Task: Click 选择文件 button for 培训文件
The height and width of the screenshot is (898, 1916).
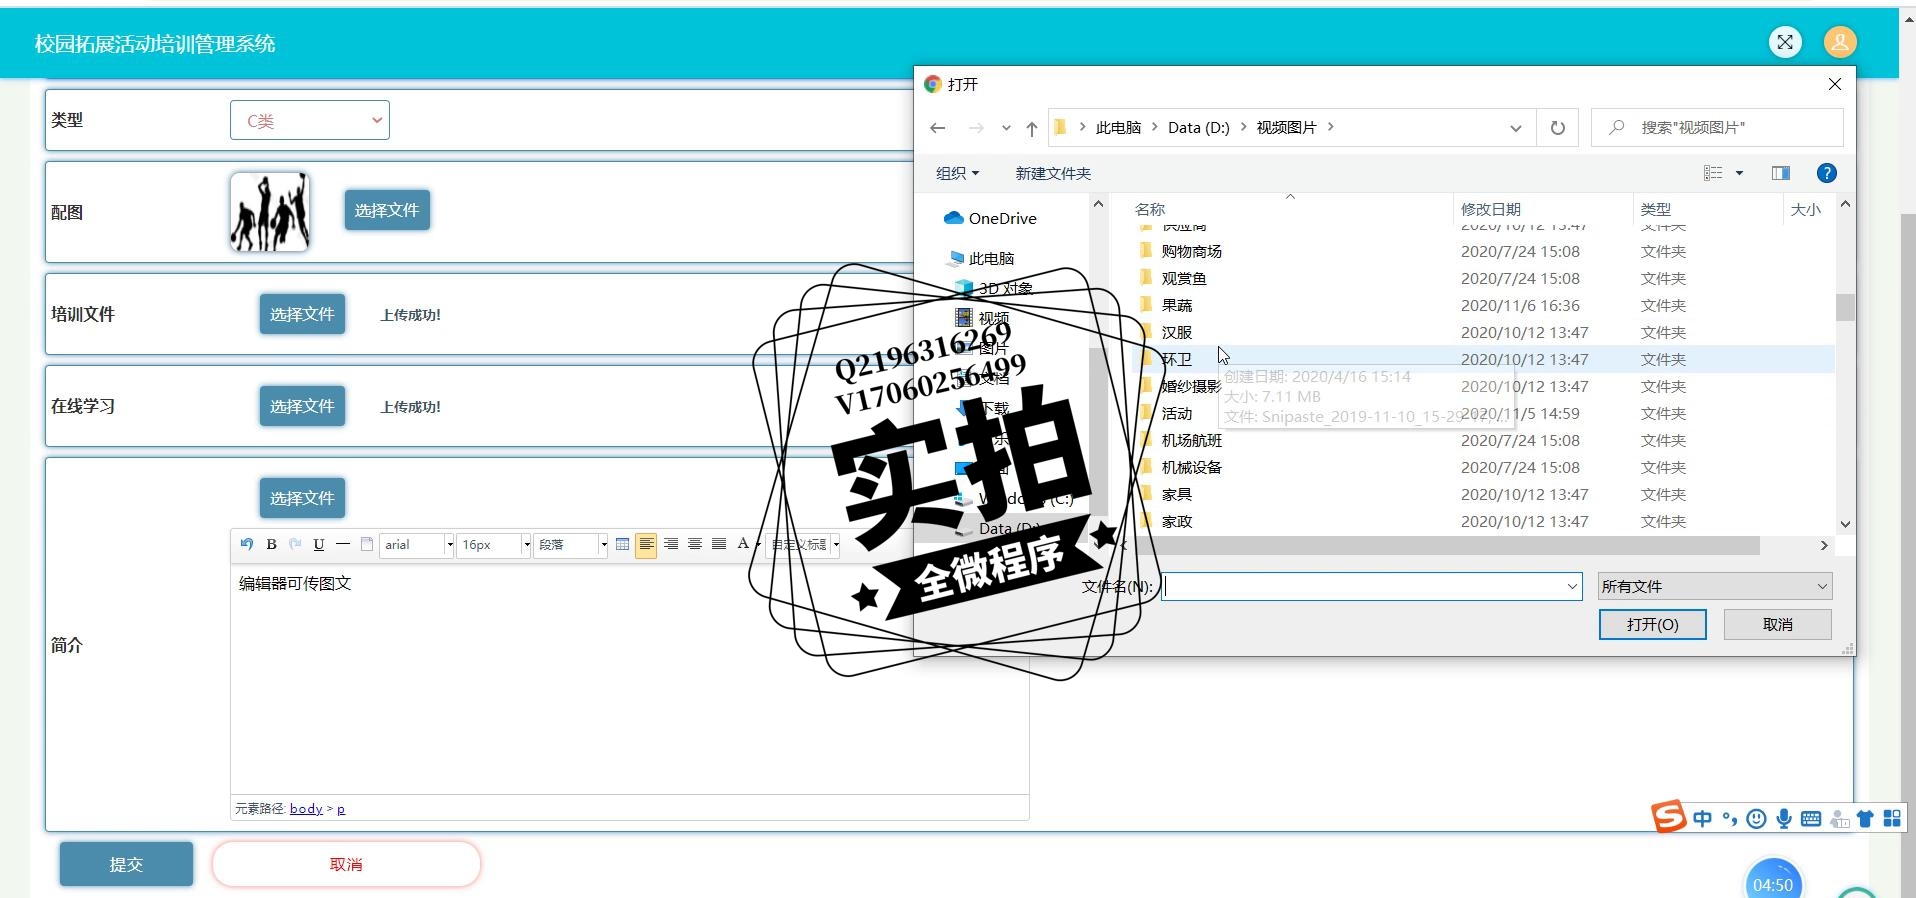Action: click(302, 314)
